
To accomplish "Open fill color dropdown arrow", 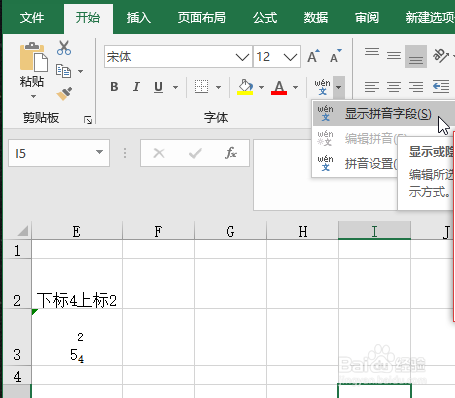I will pyautogui.click(x=261, y=87).
